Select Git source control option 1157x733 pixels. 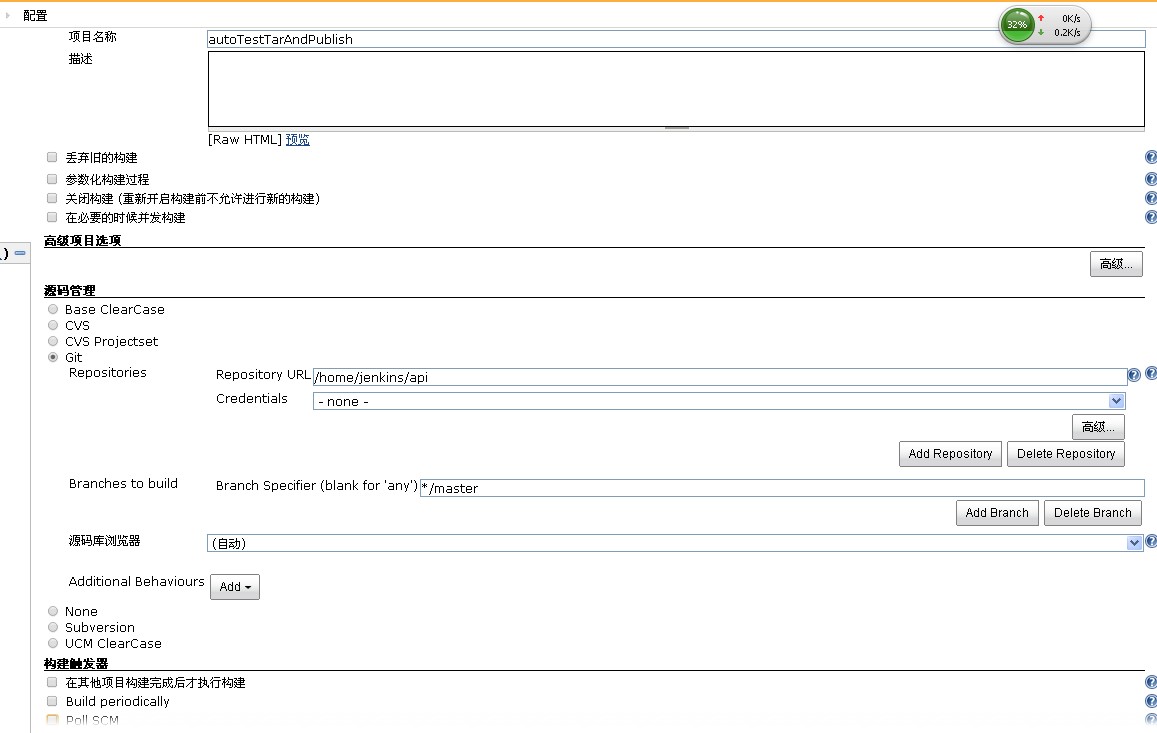point(52,357)
